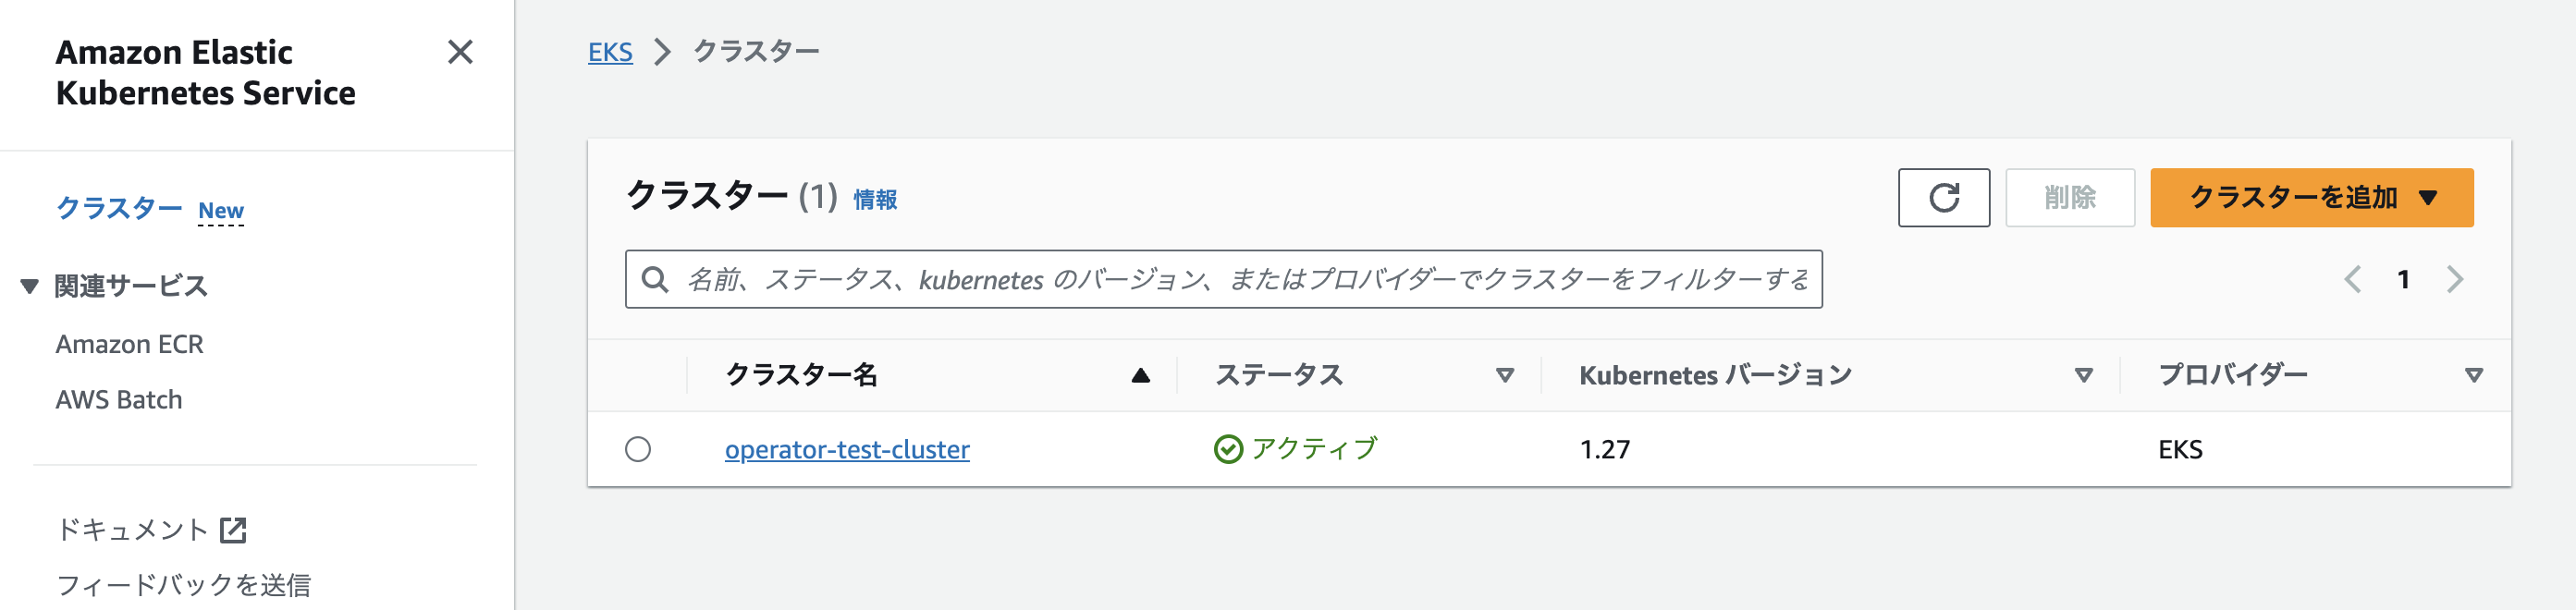Focus the cluster filter search field

(x=1223, y=279)
